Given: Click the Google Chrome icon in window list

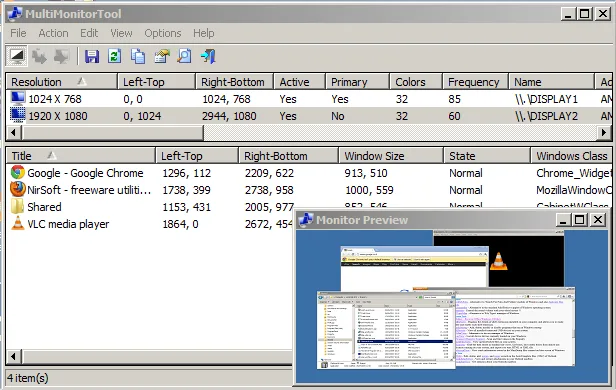Looking at the screenshot, I should (x=18, y=172).
